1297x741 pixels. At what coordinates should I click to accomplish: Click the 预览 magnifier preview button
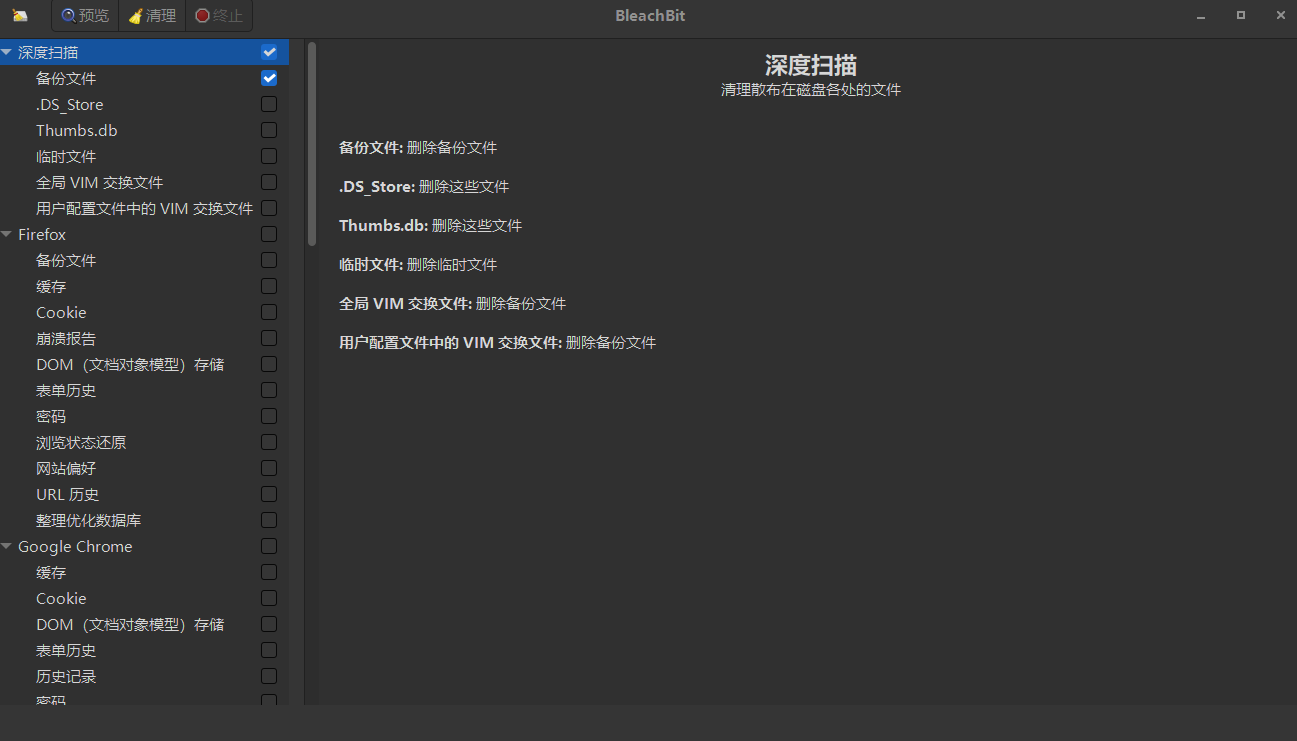[x=85, y=16]
